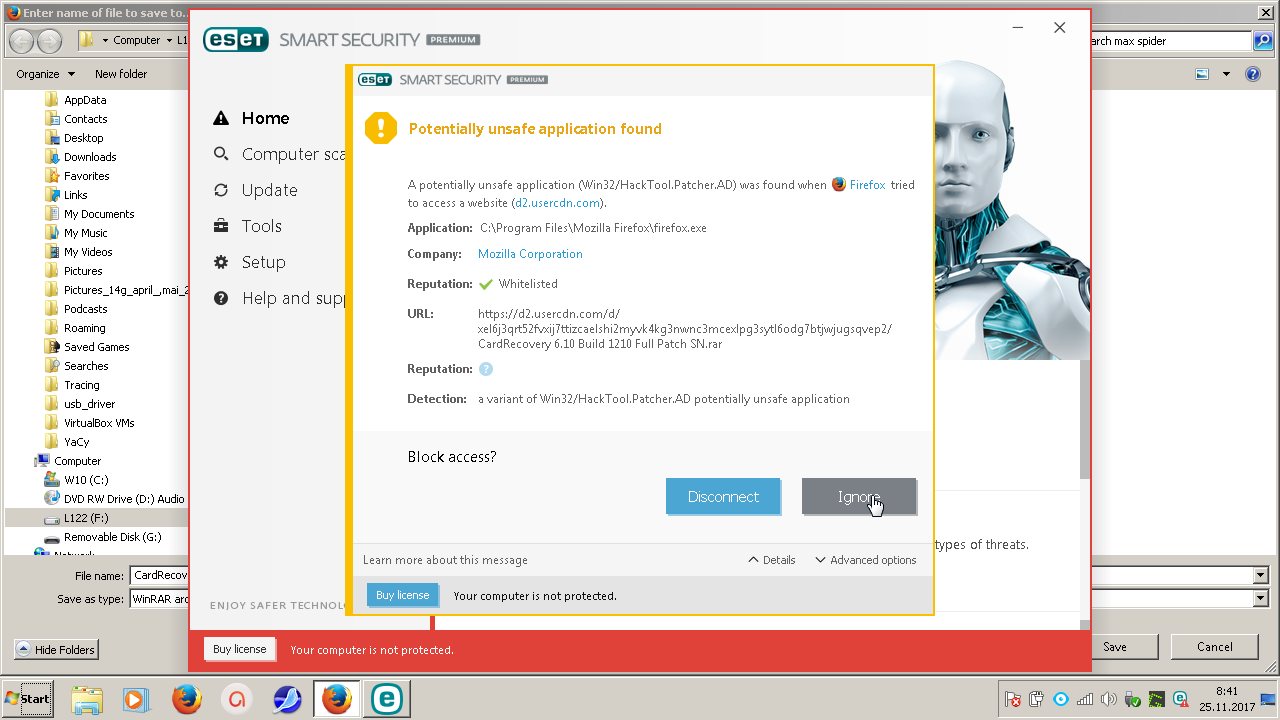Follow the Mozilla Corporation company link
Image resolution: width=1280 pixels, height=720 pixels.
tap(530, 254)
